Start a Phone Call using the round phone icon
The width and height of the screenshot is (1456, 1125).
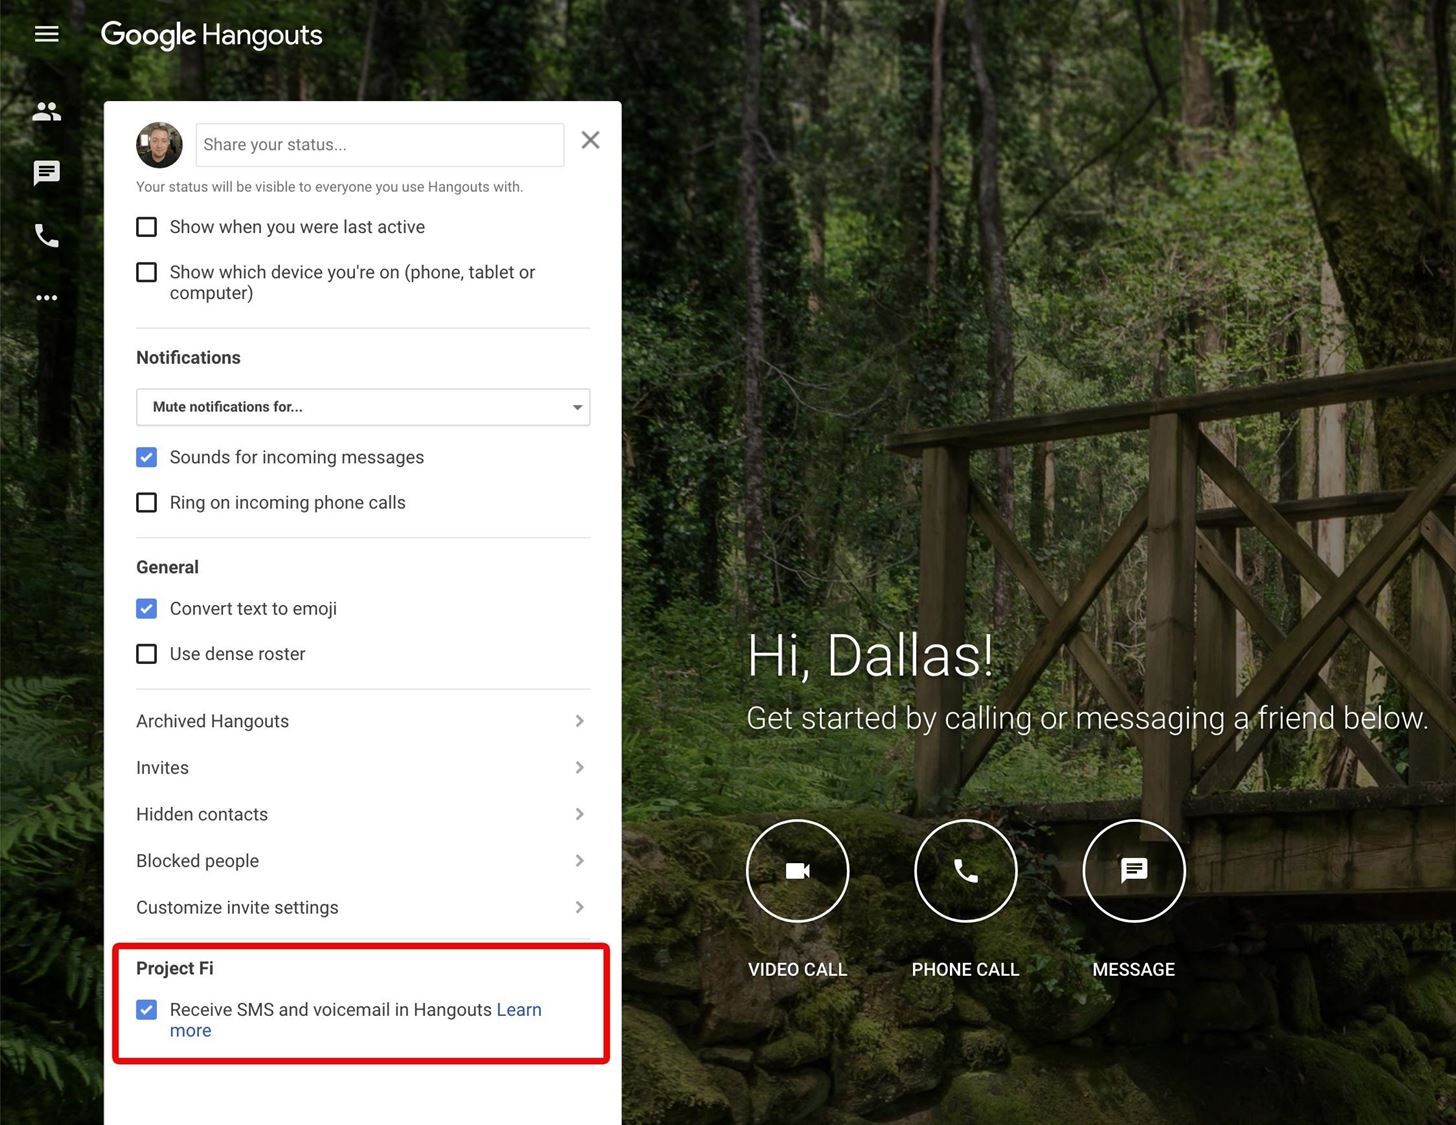tap(965, 871)
